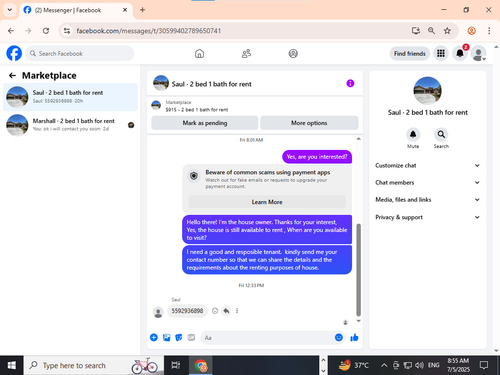Open conversation information purple icon

[x=350, y=83]
